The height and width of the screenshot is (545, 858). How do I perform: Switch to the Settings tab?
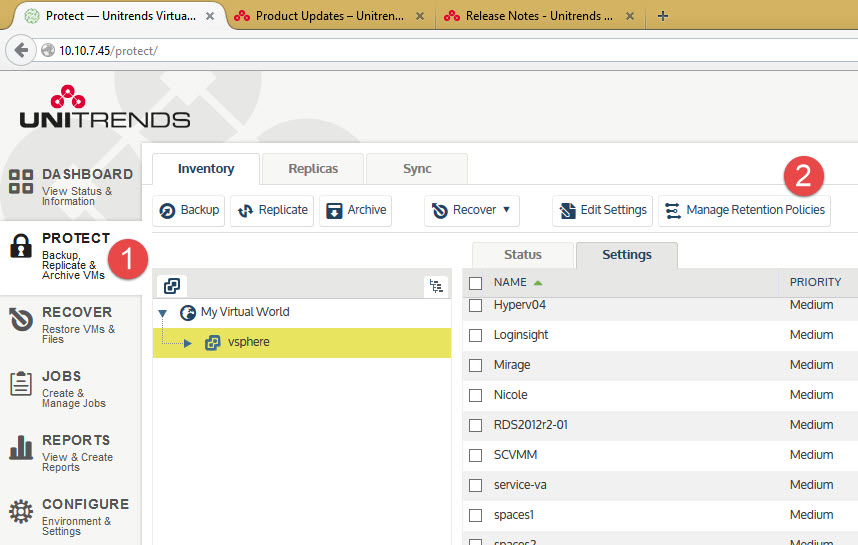[627, 255]
